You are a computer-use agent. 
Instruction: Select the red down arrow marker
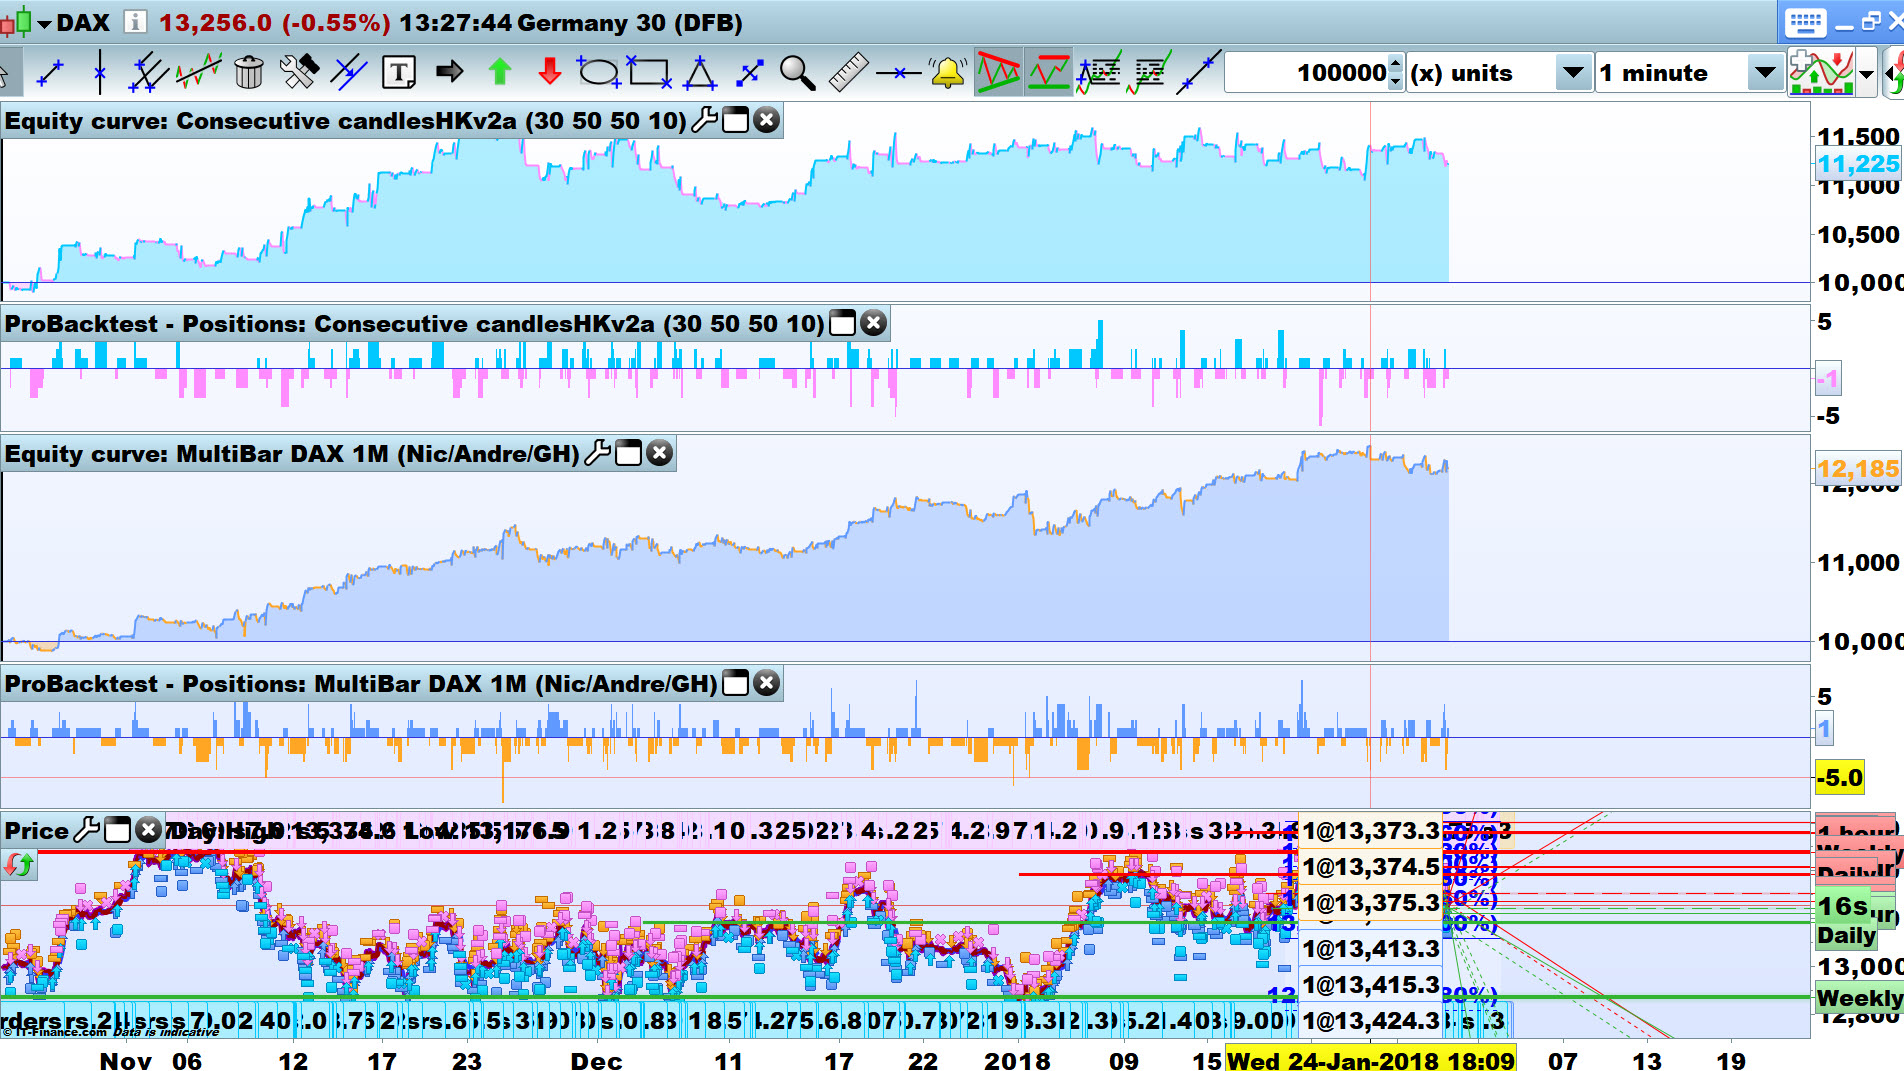coord(549,72)
